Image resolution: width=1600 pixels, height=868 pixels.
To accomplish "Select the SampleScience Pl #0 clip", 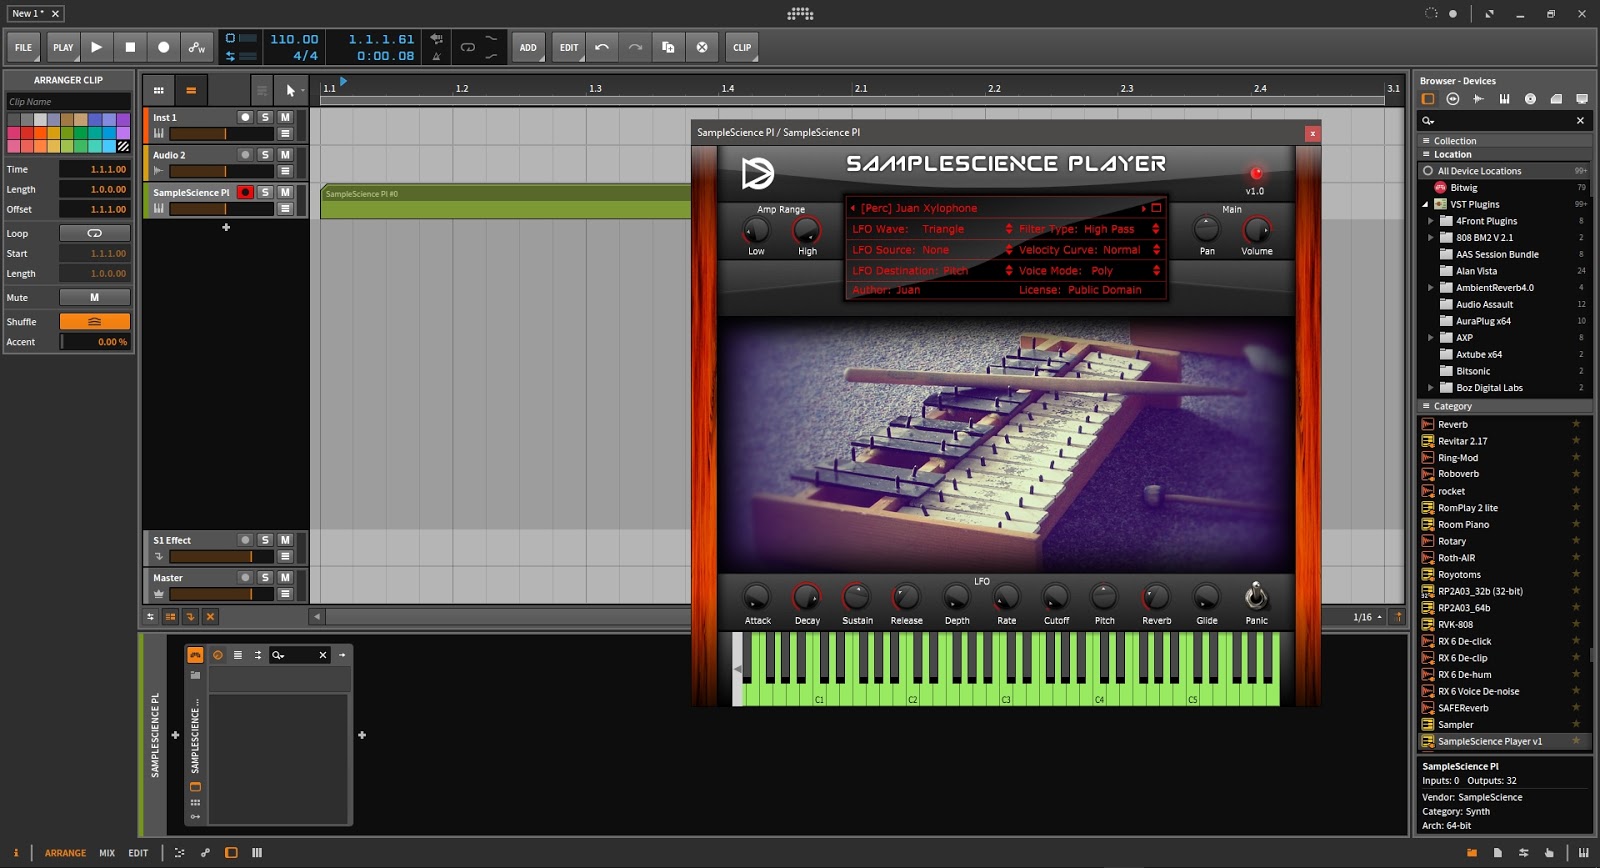I will pos(505,201).
